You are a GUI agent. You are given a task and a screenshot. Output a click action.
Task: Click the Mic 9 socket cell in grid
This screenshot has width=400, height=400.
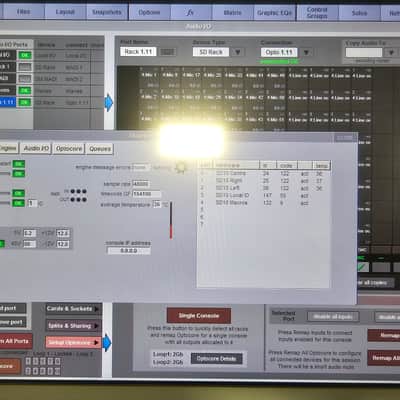(x=170, y=78)
